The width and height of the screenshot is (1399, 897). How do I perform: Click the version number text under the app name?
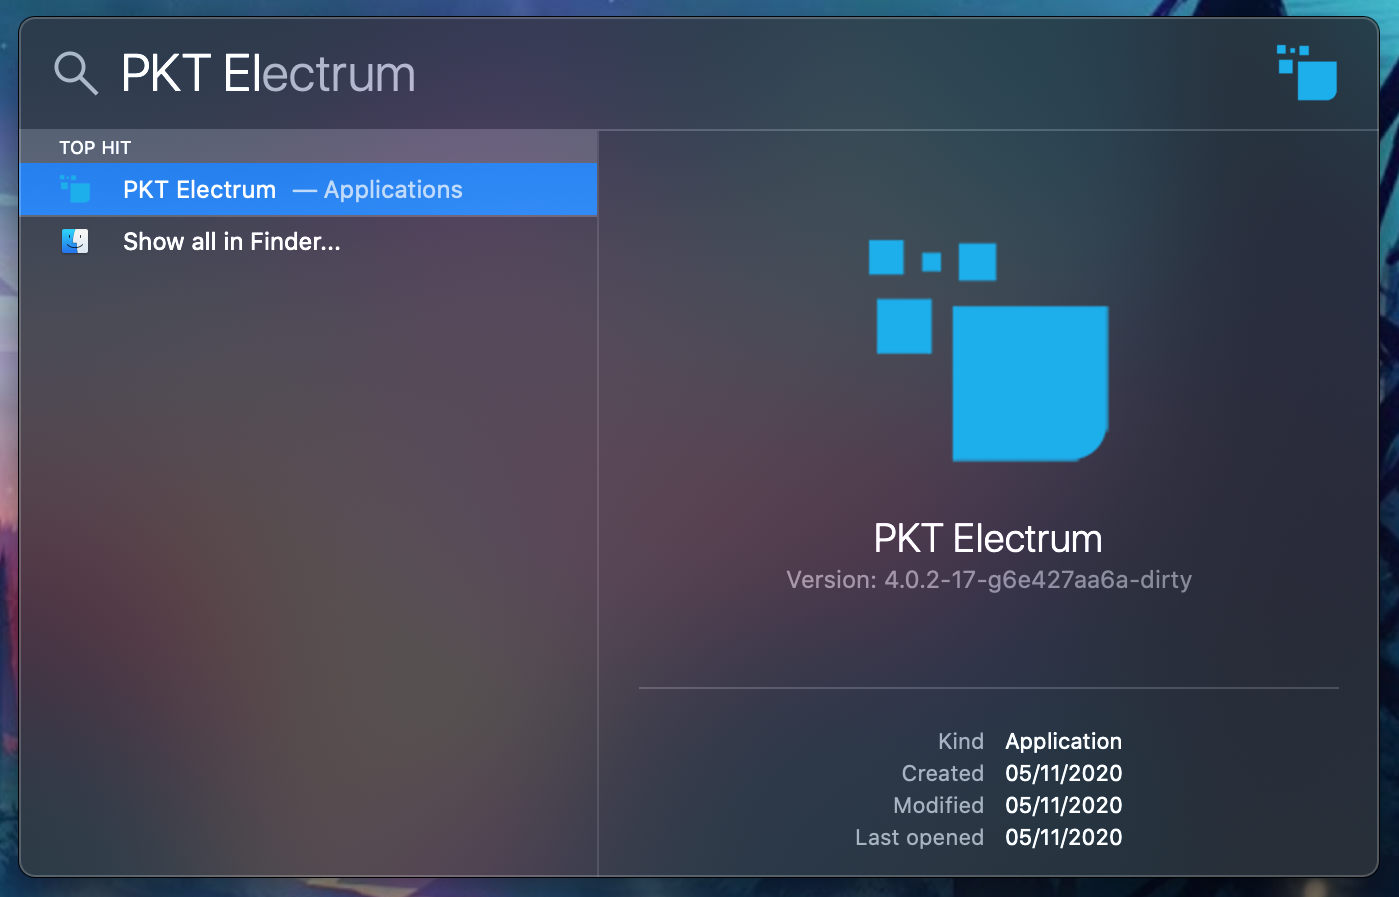click(988, 579)
